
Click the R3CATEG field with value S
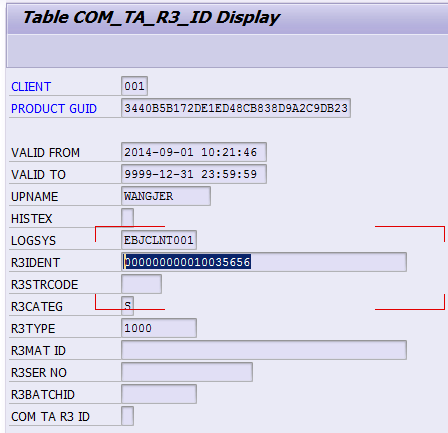(127, 306)
